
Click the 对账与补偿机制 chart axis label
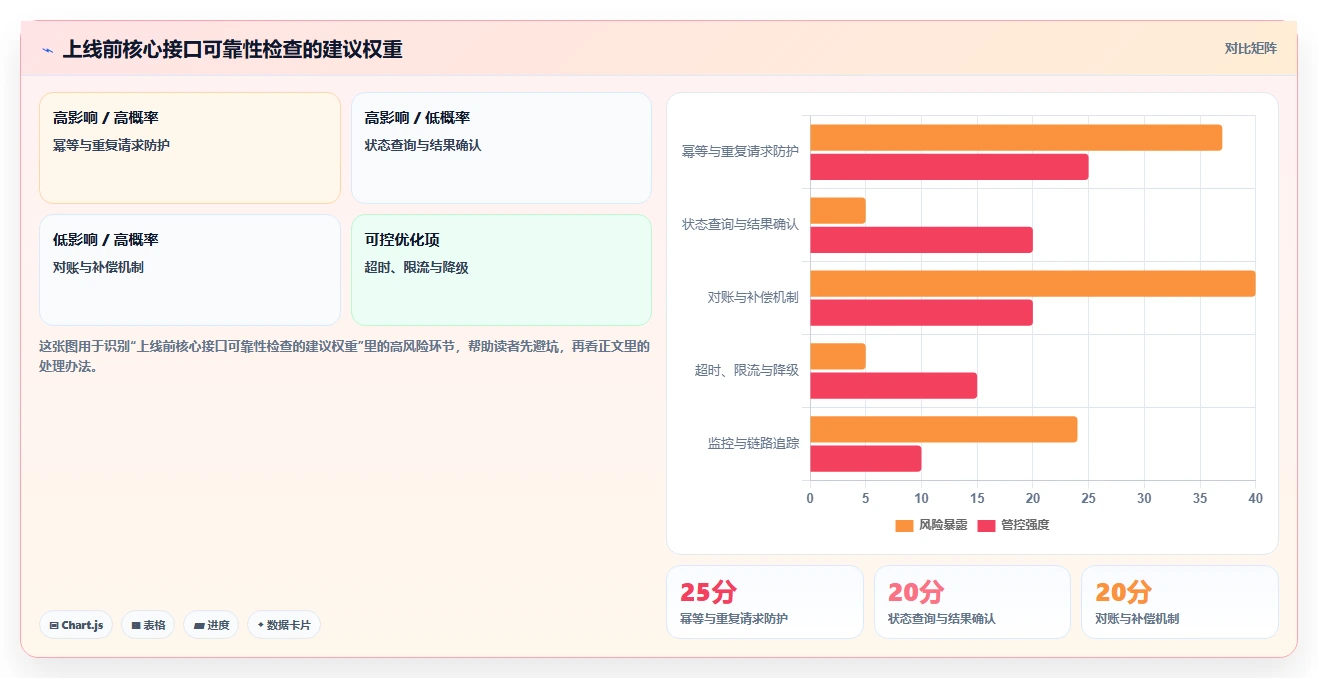(x=753, y=297)
